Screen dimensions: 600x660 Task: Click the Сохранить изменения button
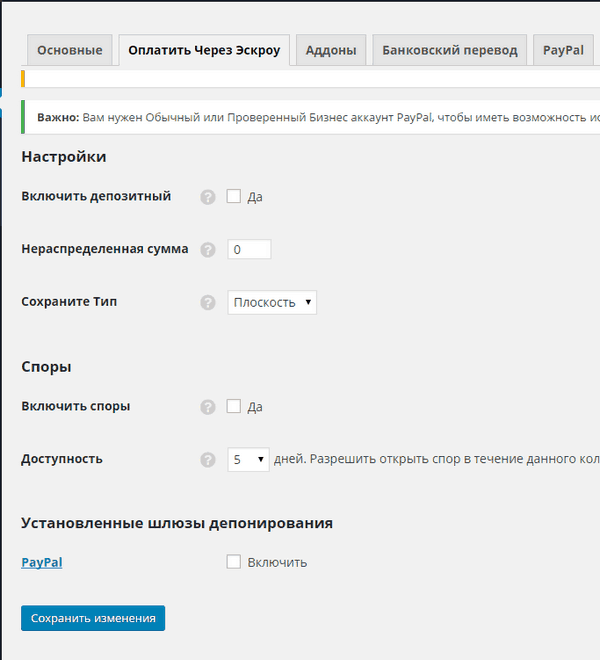pyautogui.click(x=93, y=618)
